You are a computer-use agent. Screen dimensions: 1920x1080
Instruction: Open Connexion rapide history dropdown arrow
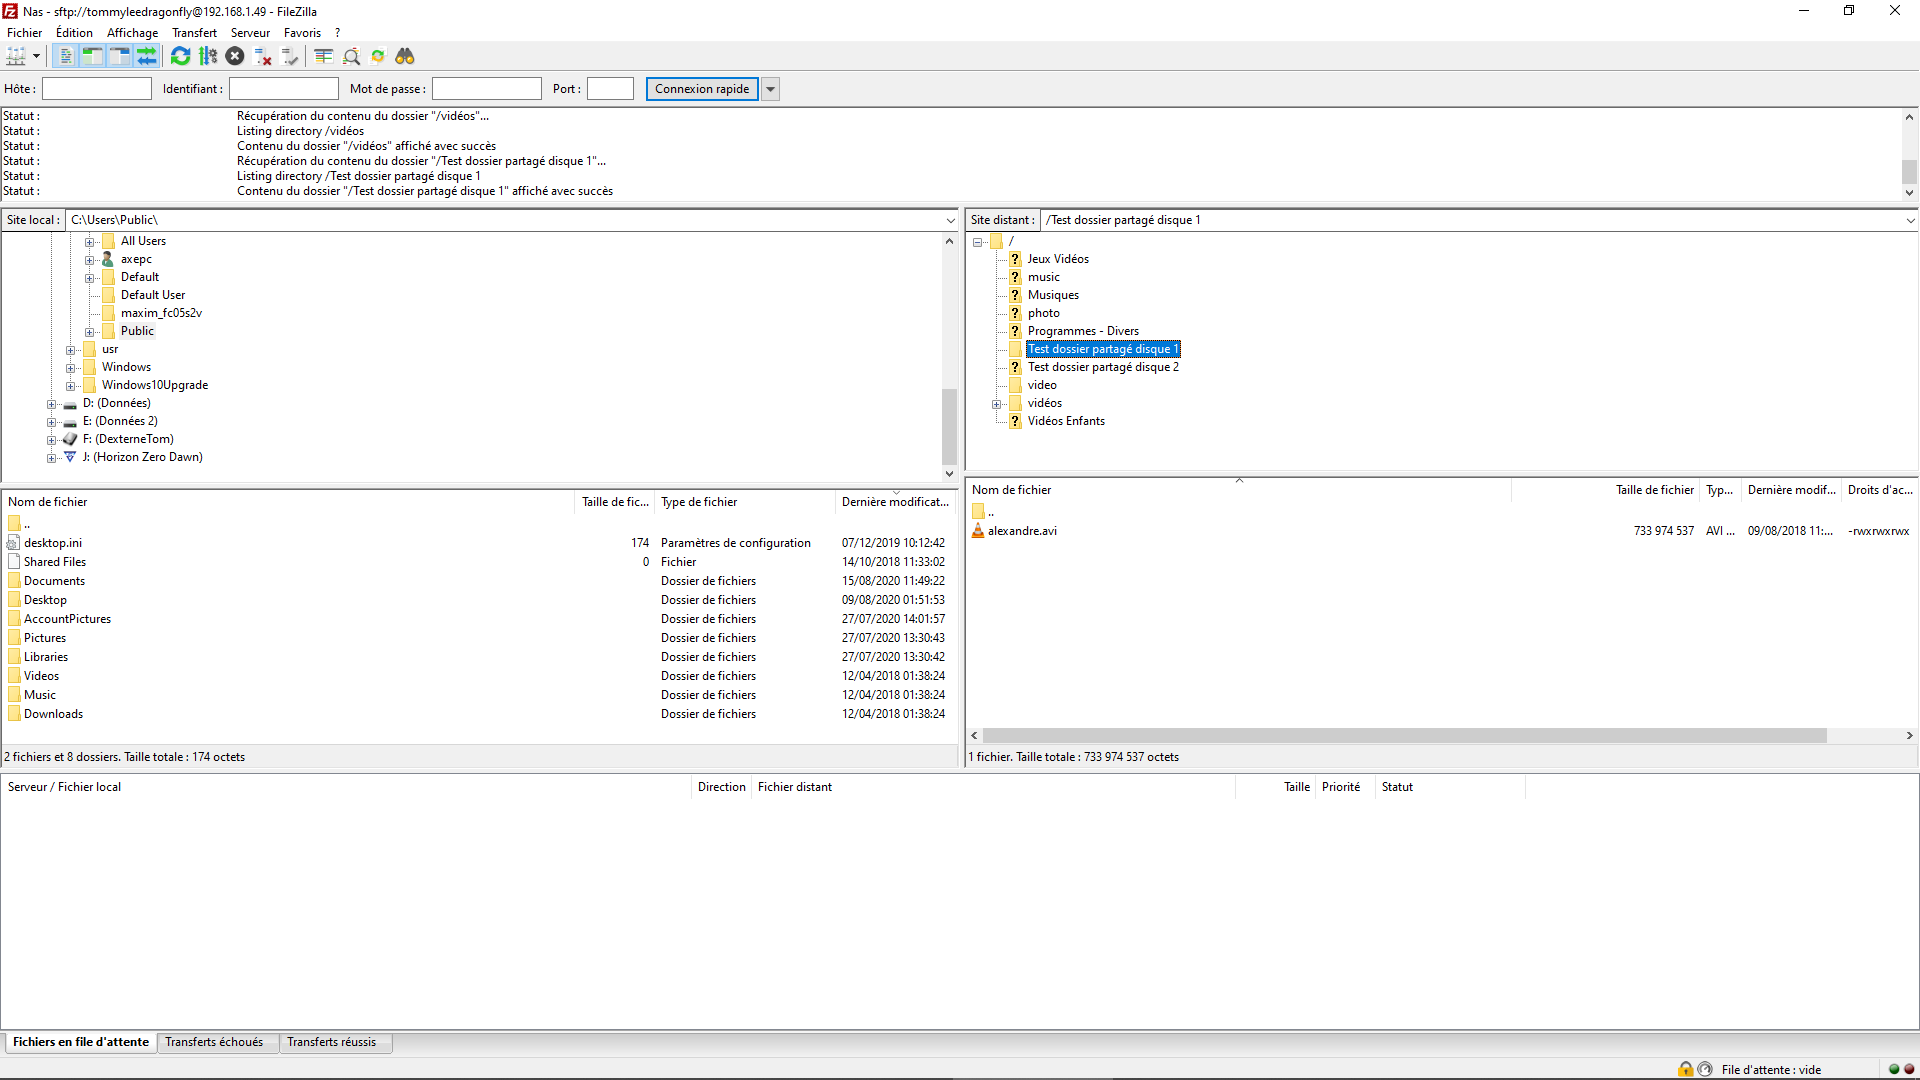tap(771, 89)
